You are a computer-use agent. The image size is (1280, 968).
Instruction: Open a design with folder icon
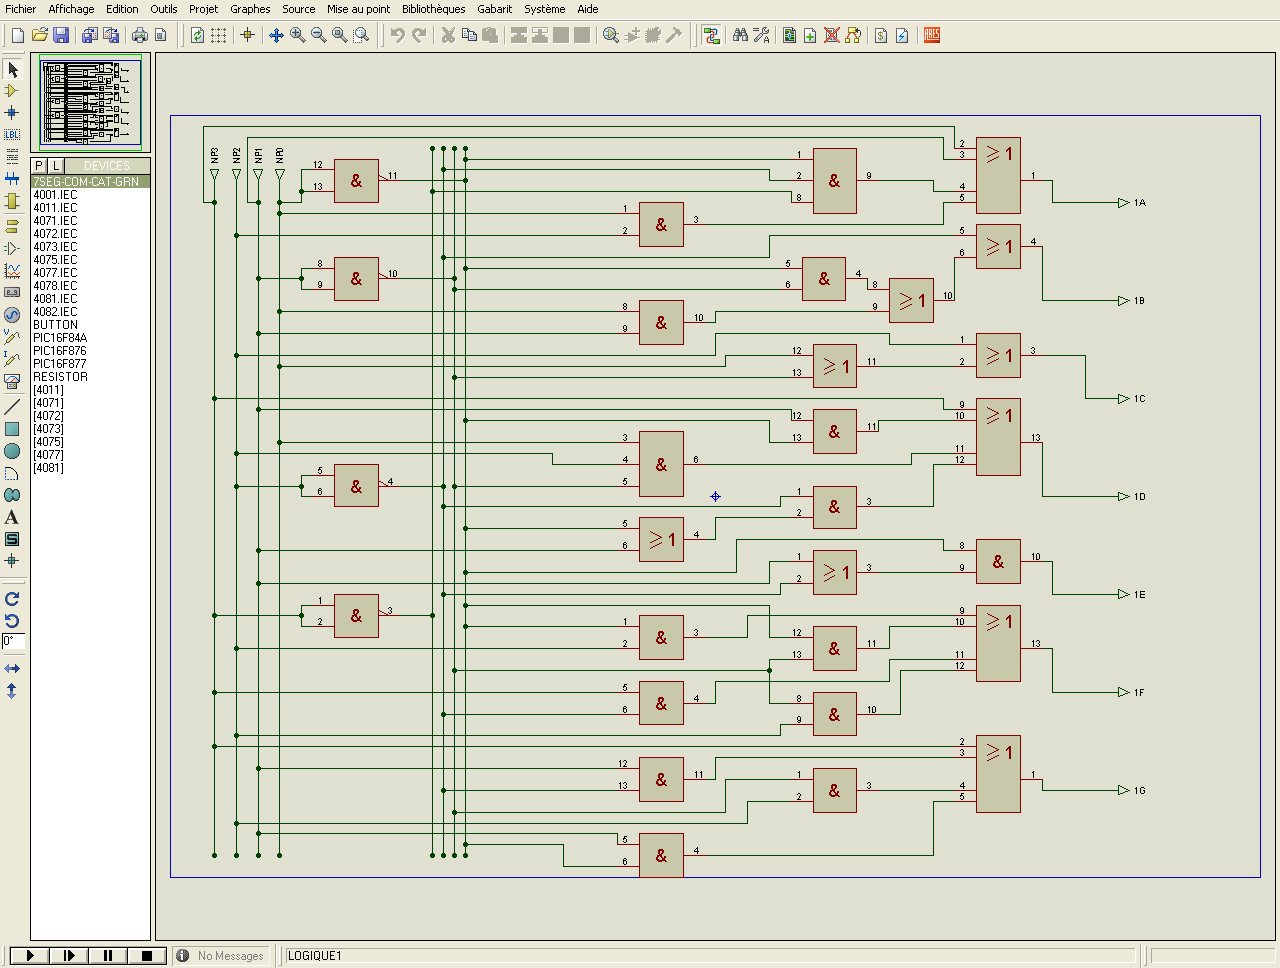pyautogui.click(x=40, y=35)
